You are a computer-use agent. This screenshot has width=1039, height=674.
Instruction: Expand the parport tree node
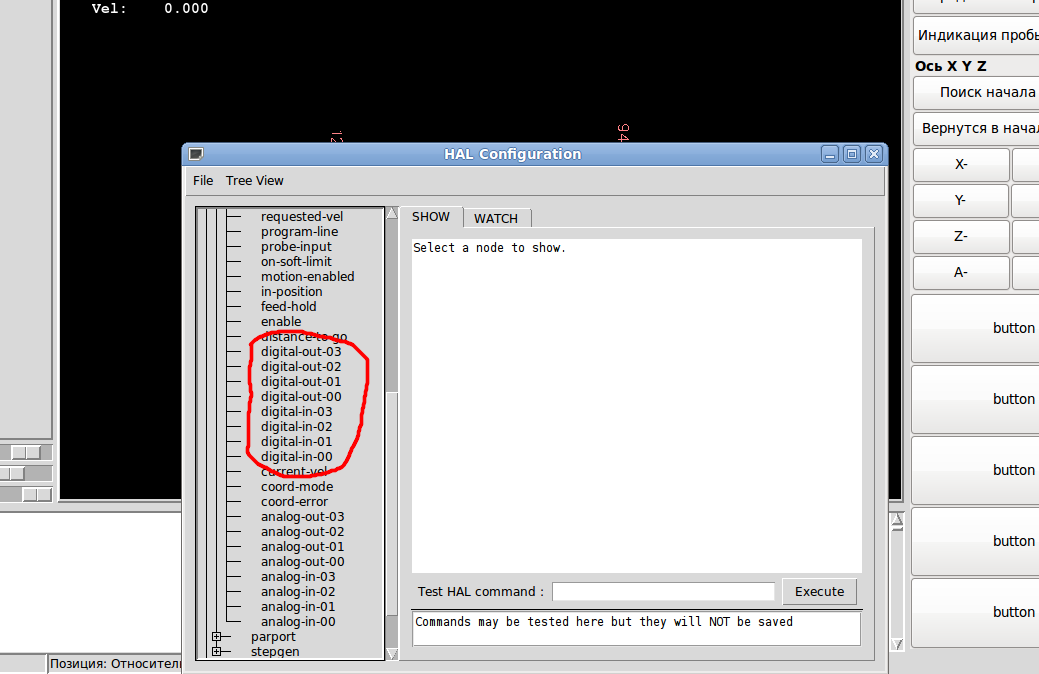(217, 636)
